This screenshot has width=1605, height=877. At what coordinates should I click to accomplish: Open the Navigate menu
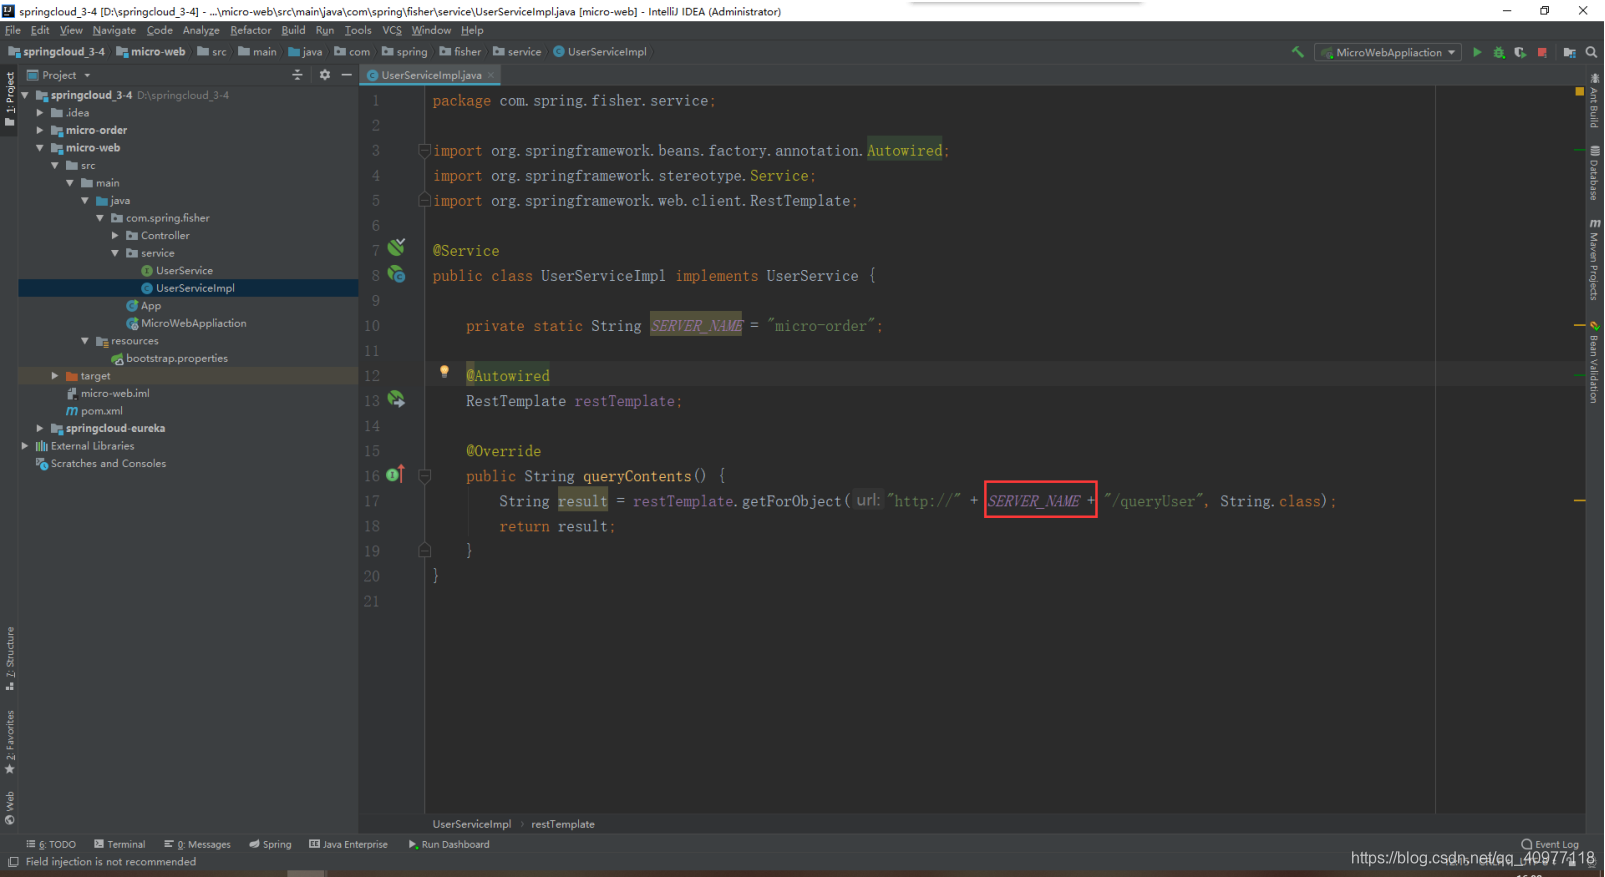(x=114, y=30)
